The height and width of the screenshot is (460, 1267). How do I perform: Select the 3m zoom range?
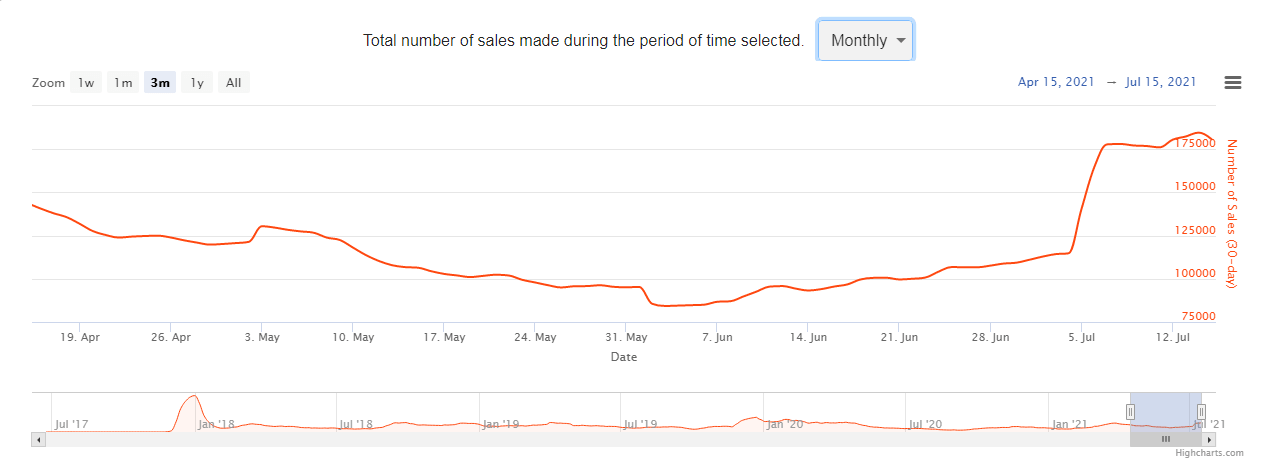tap(160, 83)
